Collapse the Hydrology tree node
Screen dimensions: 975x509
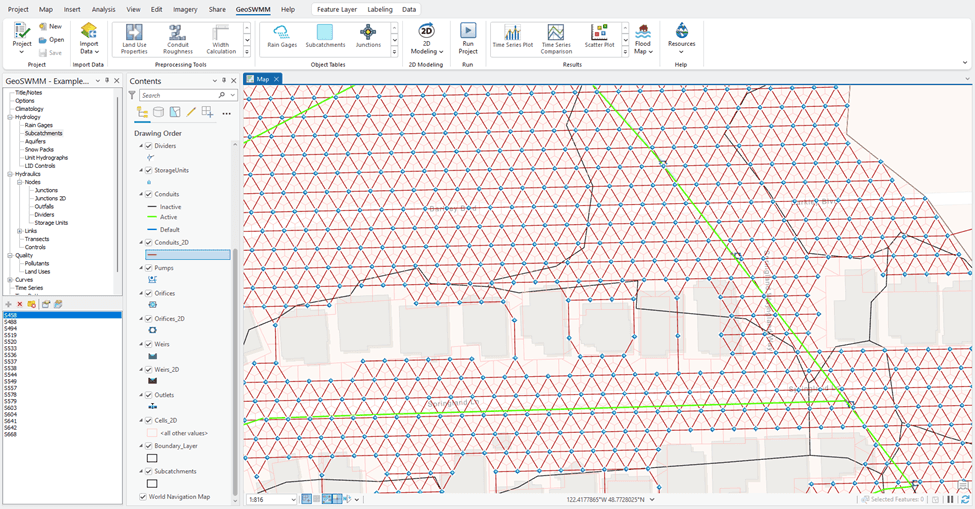click(8, 117)
